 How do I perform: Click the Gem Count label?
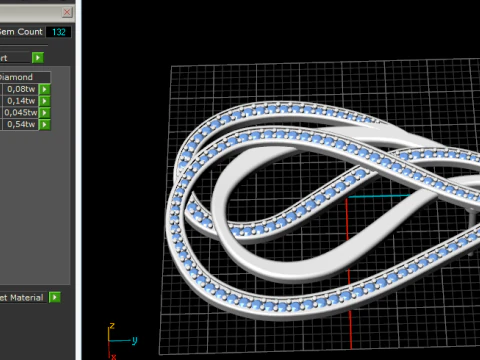tap(21, 32)
